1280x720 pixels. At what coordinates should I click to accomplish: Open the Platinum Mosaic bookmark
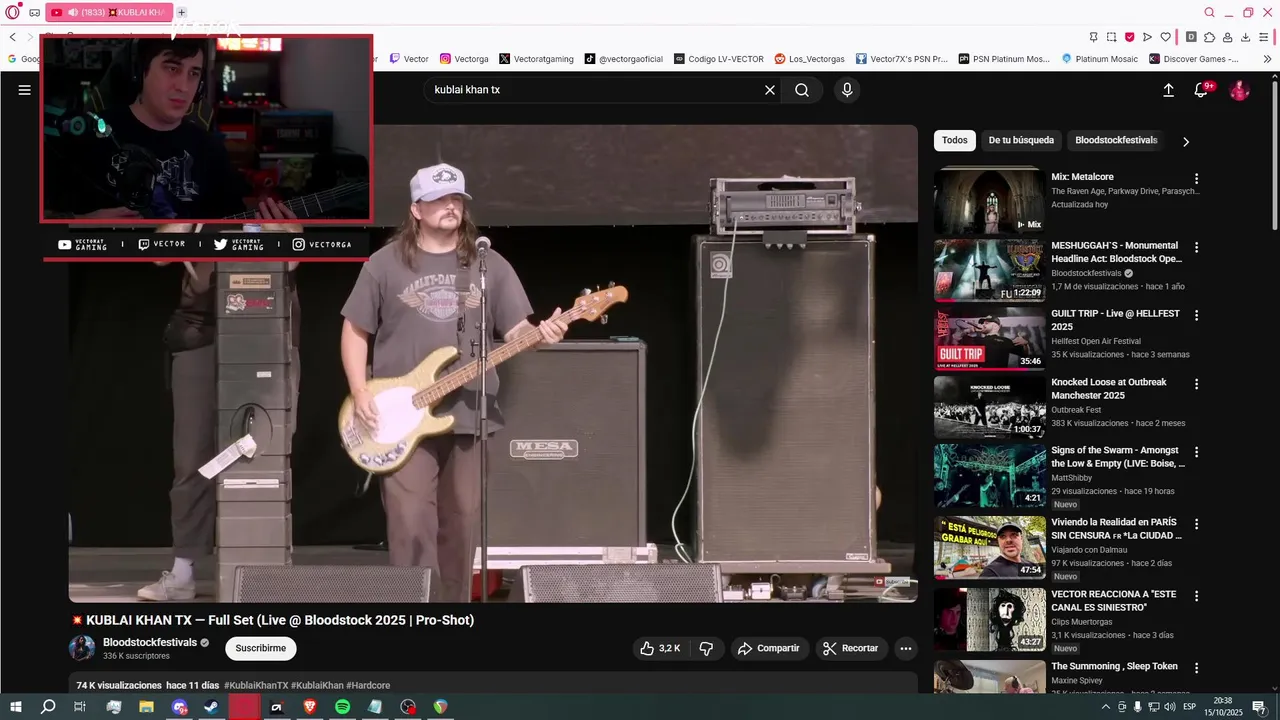(x=1099, y=59)
